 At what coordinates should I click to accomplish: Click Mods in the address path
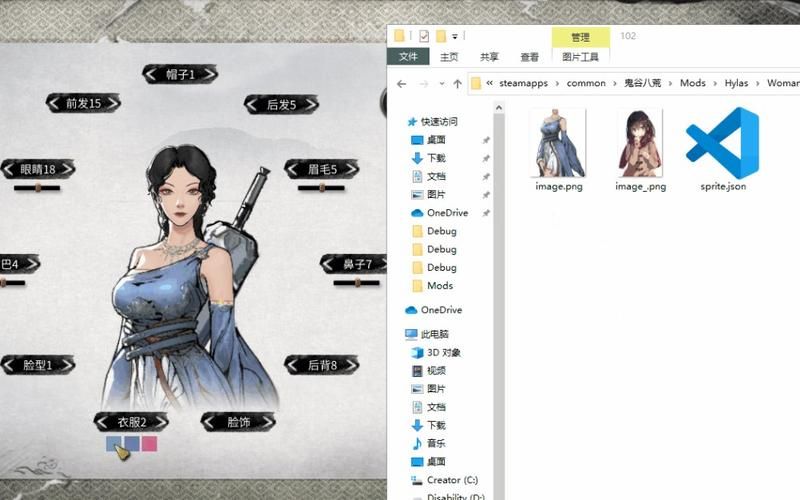click(693, 83)
